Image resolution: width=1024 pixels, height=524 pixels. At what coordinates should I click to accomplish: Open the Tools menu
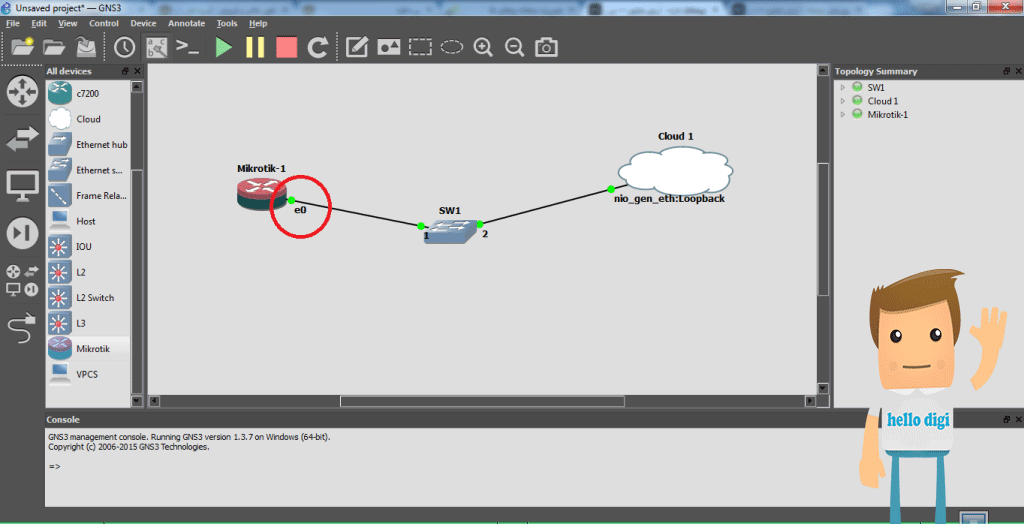tap(227, 23)
